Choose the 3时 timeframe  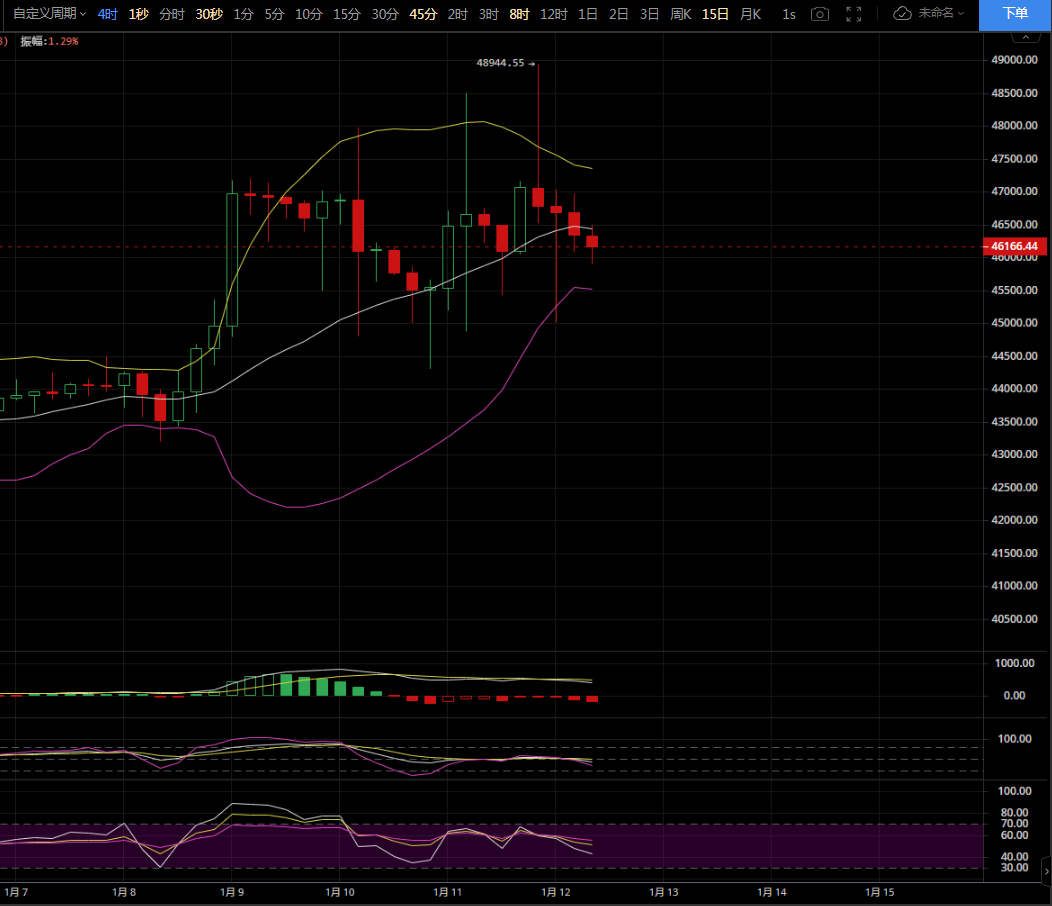click(x=488, y=14)
